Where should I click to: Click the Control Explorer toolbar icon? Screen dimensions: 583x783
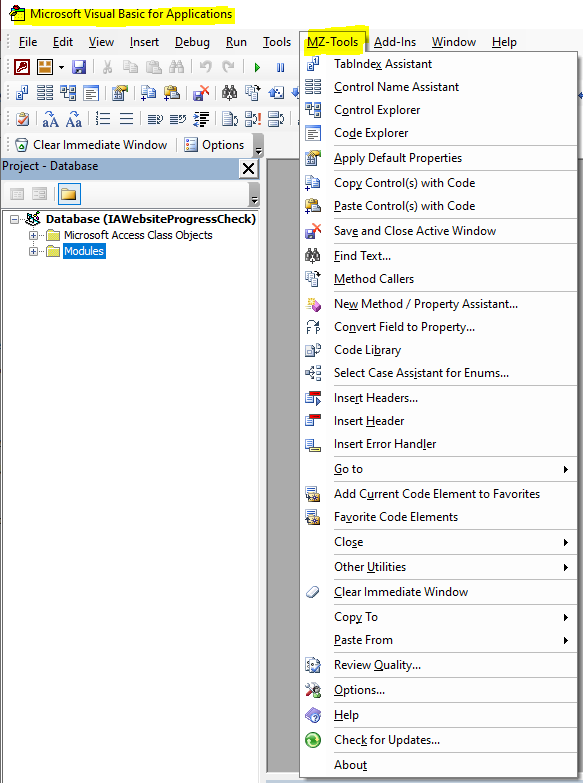pos(68,93)
